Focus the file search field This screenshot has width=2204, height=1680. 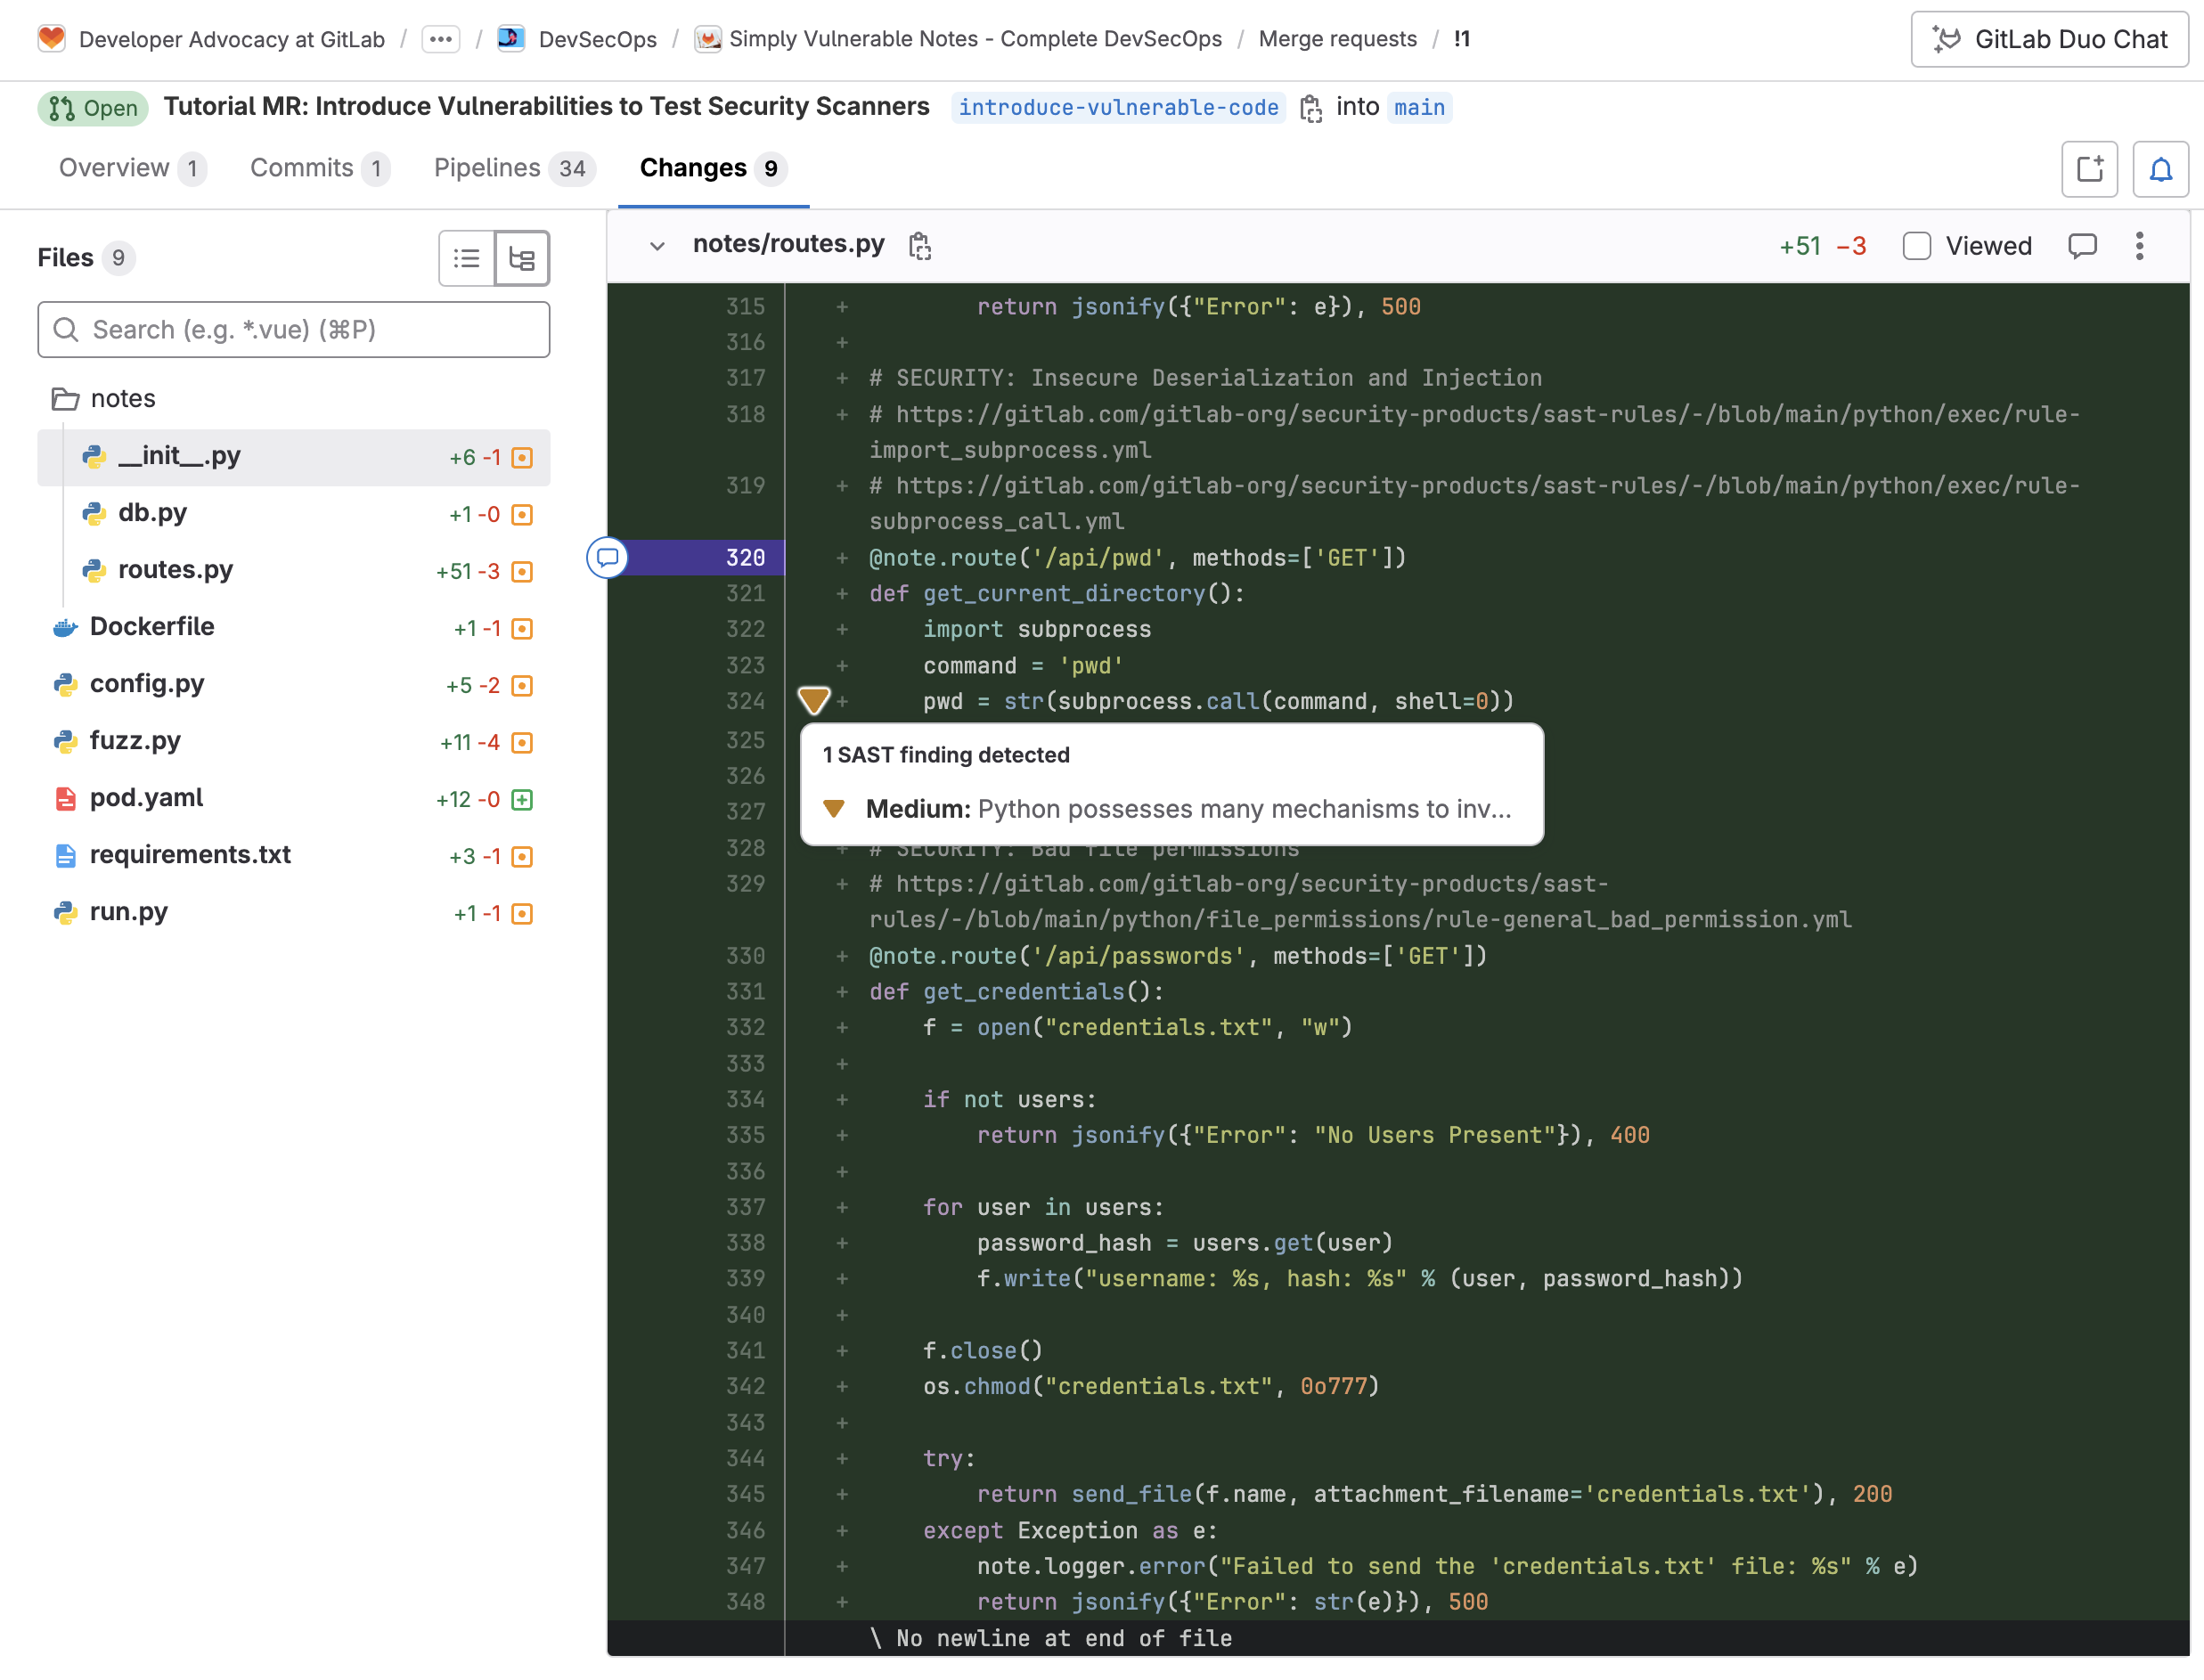point(294,329)
